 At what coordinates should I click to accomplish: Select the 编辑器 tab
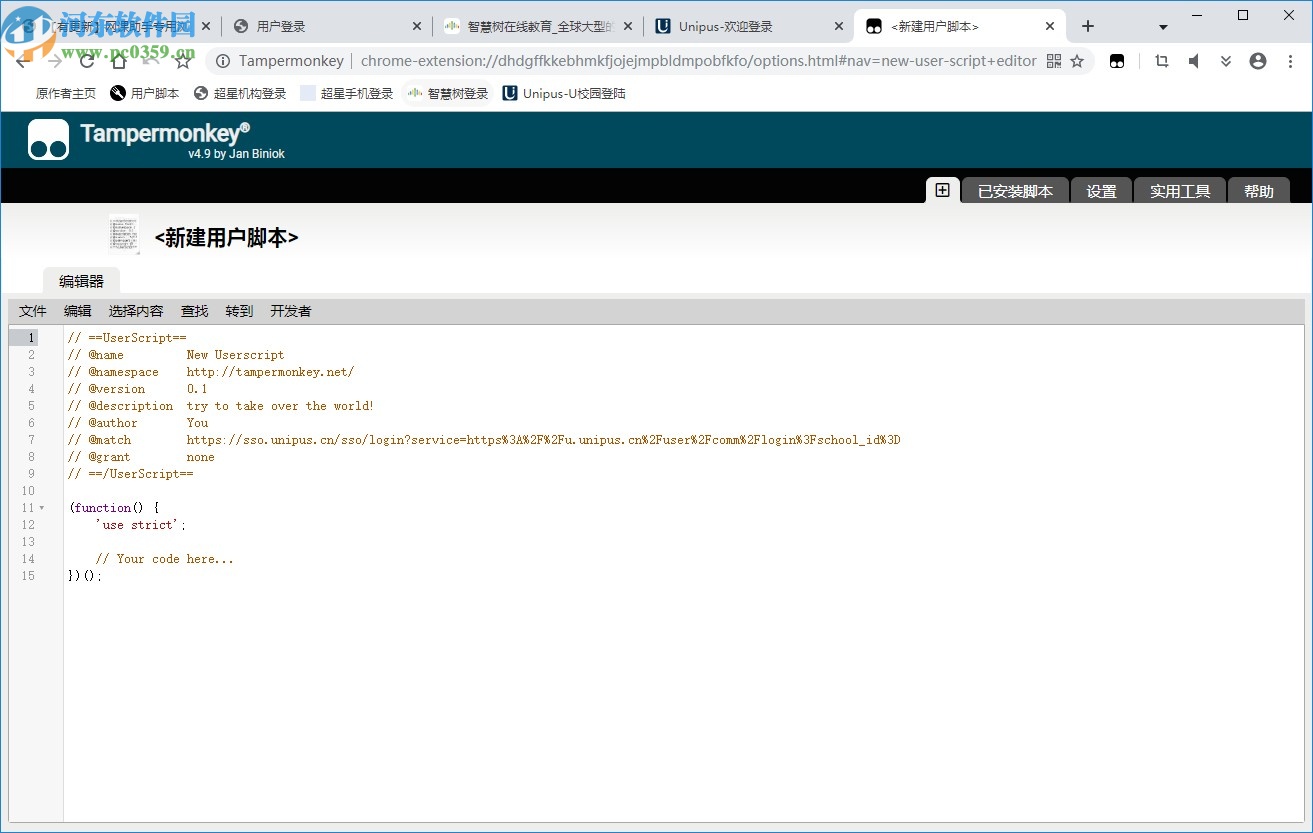tap(81, 281)
